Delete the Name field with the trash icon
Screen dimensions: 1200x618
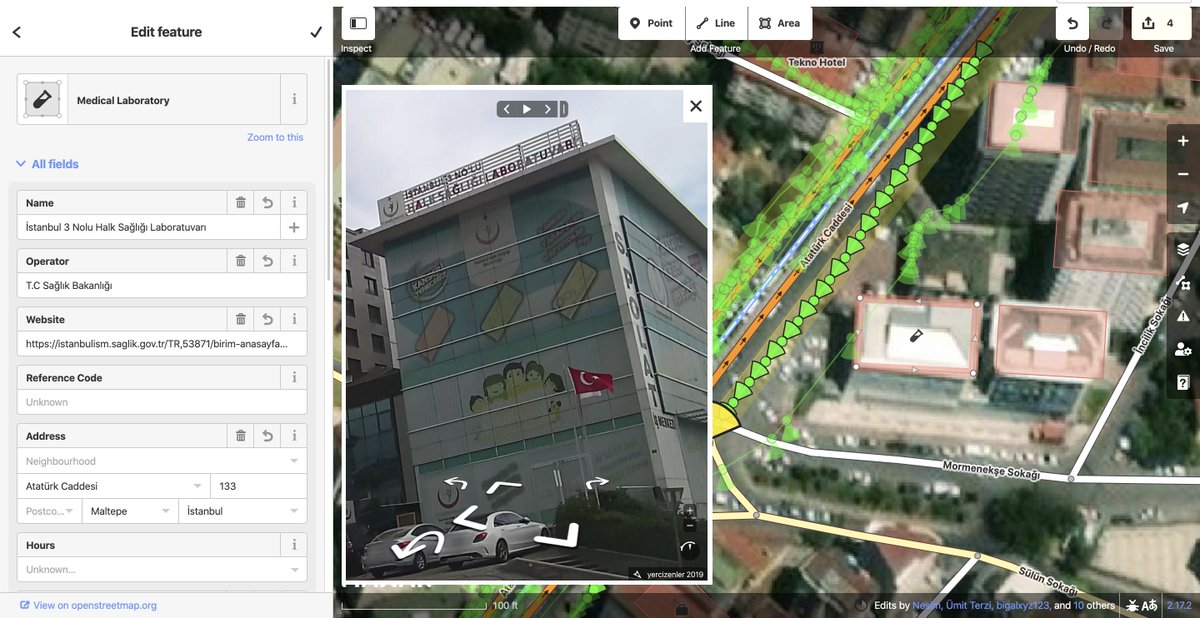[240, 202]
